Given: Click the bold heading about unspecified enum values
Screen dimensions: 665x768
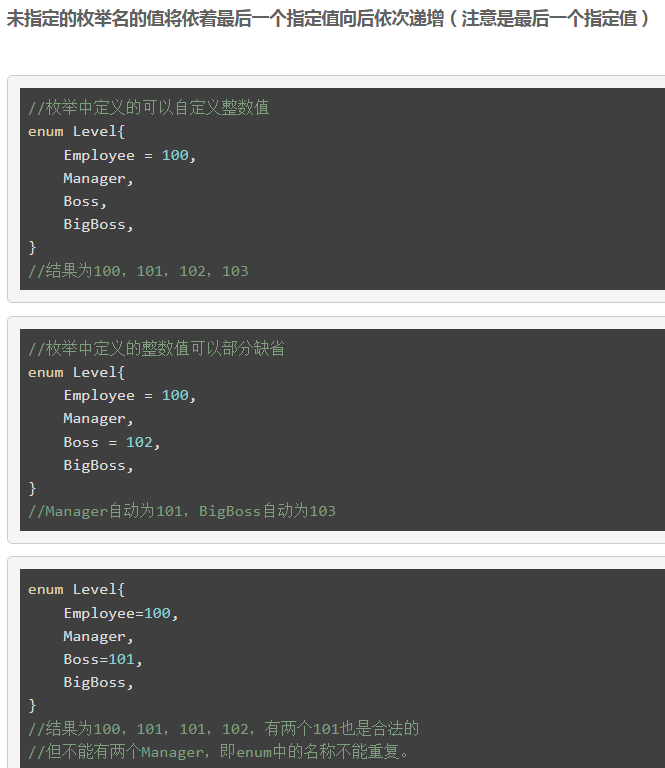Looking at the screenshot, I should 328,19.
